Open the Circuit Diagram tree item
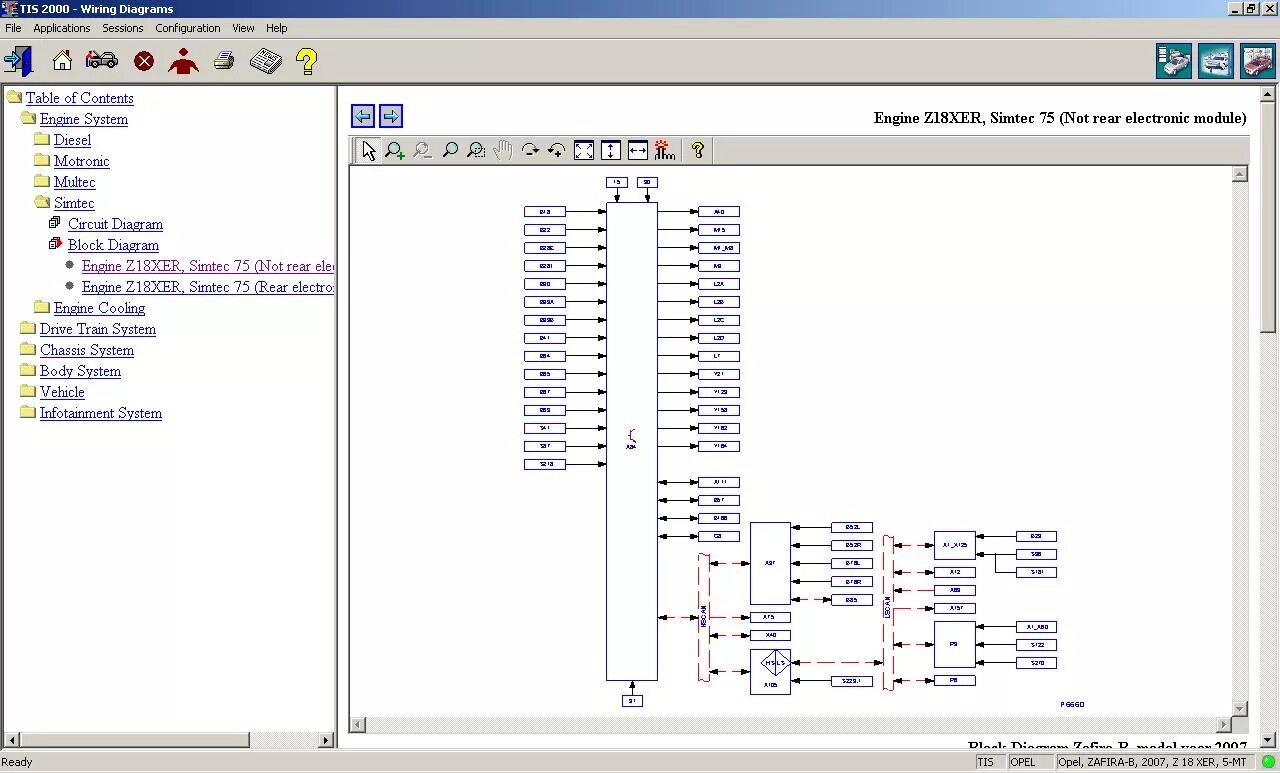1280x773 pixels. 115,224
